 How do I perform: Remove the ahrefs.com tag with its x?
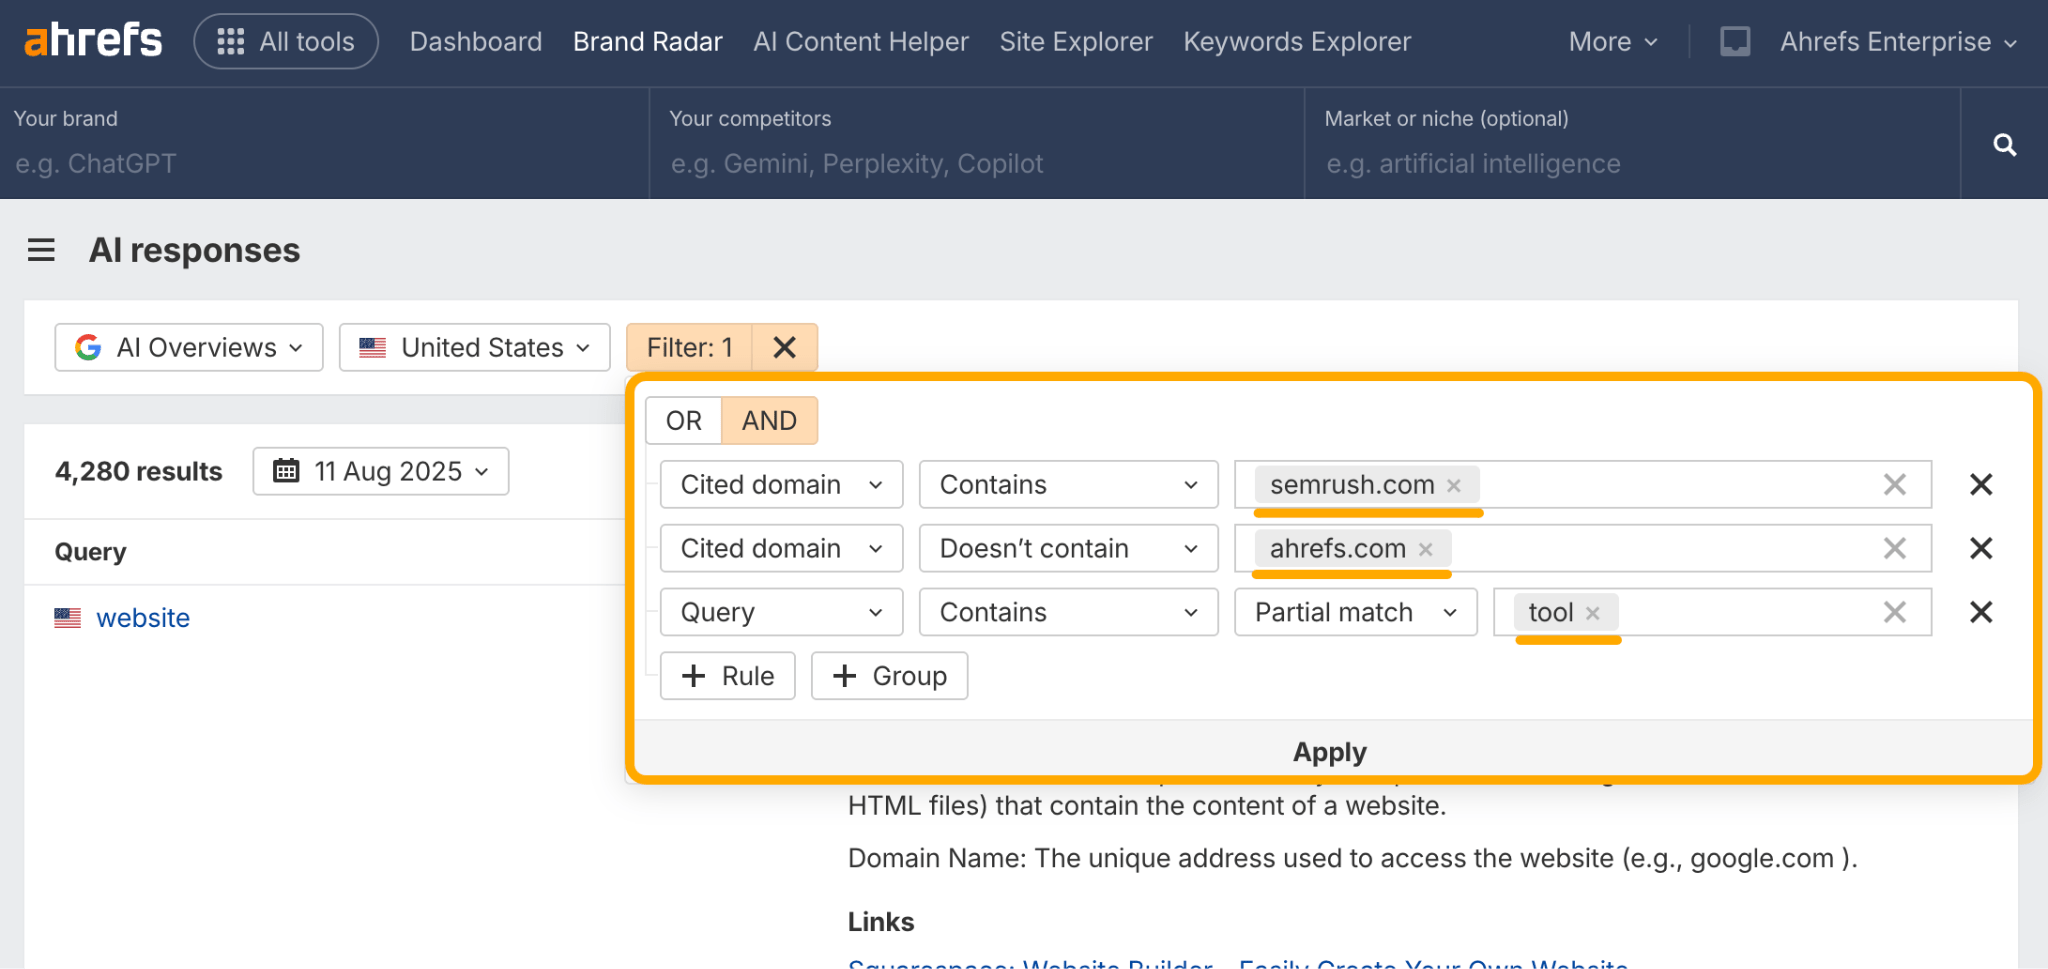(1425, 548)
